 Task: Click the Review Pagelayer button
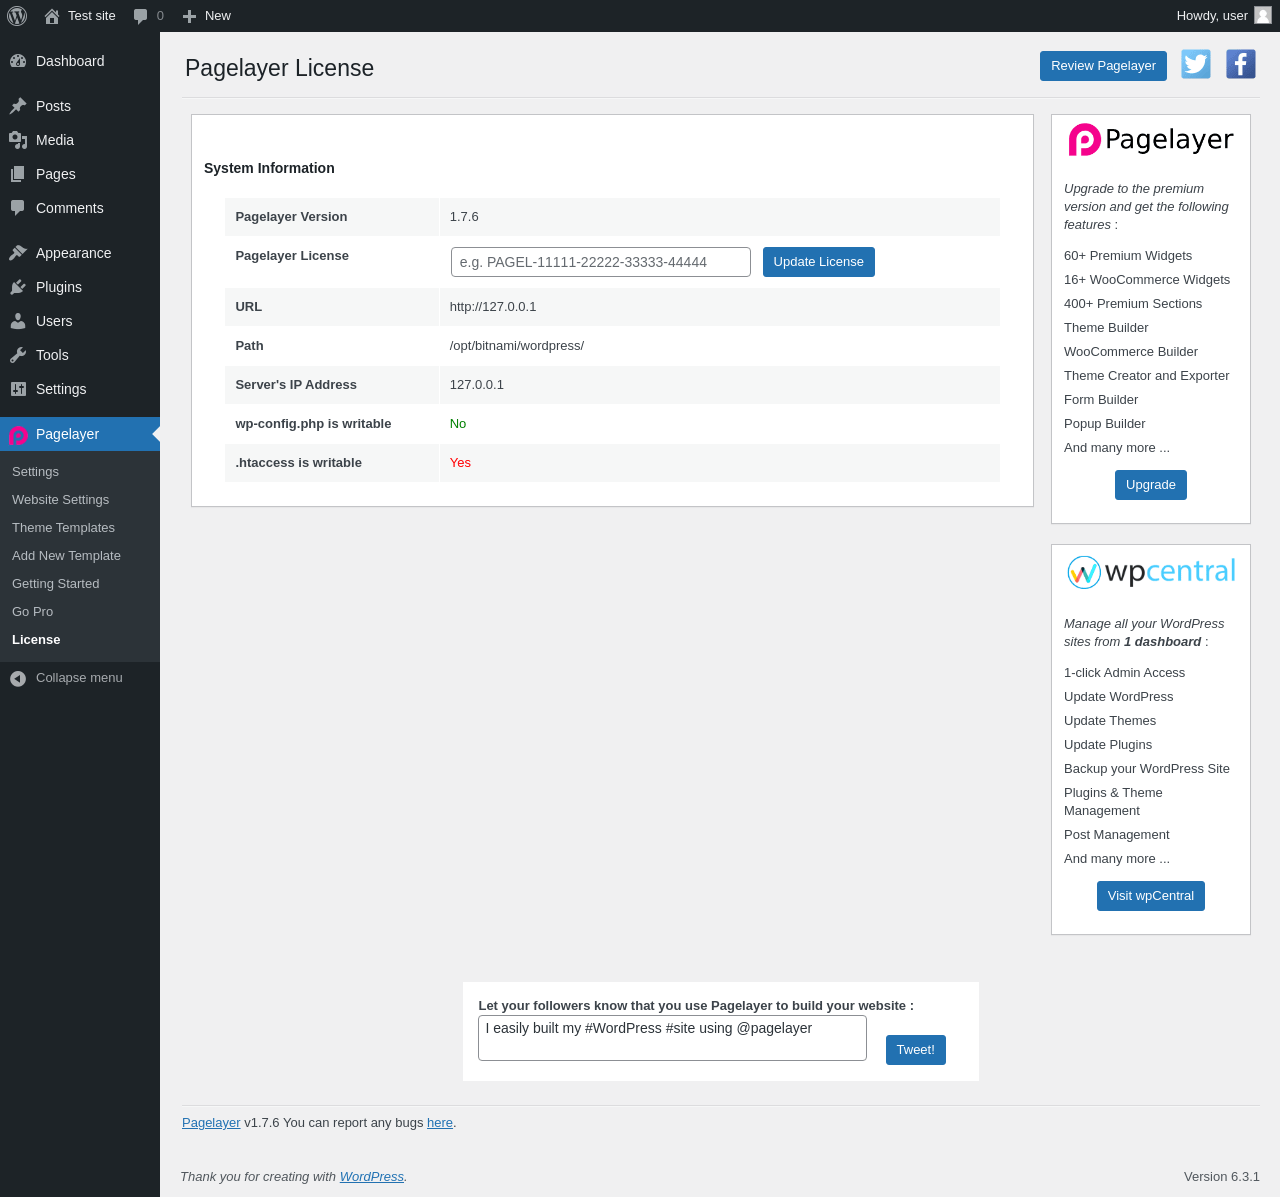tap(1103, 66)
